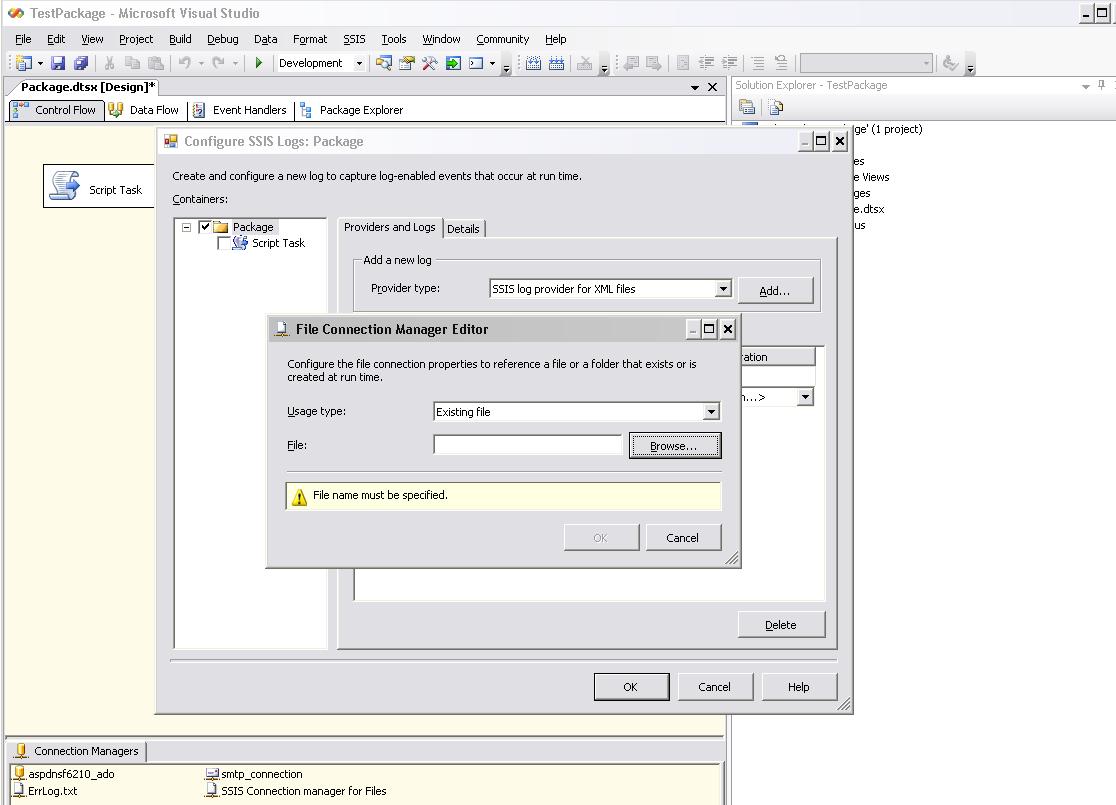Expand the Provider type combo box

tap(723, 289)
